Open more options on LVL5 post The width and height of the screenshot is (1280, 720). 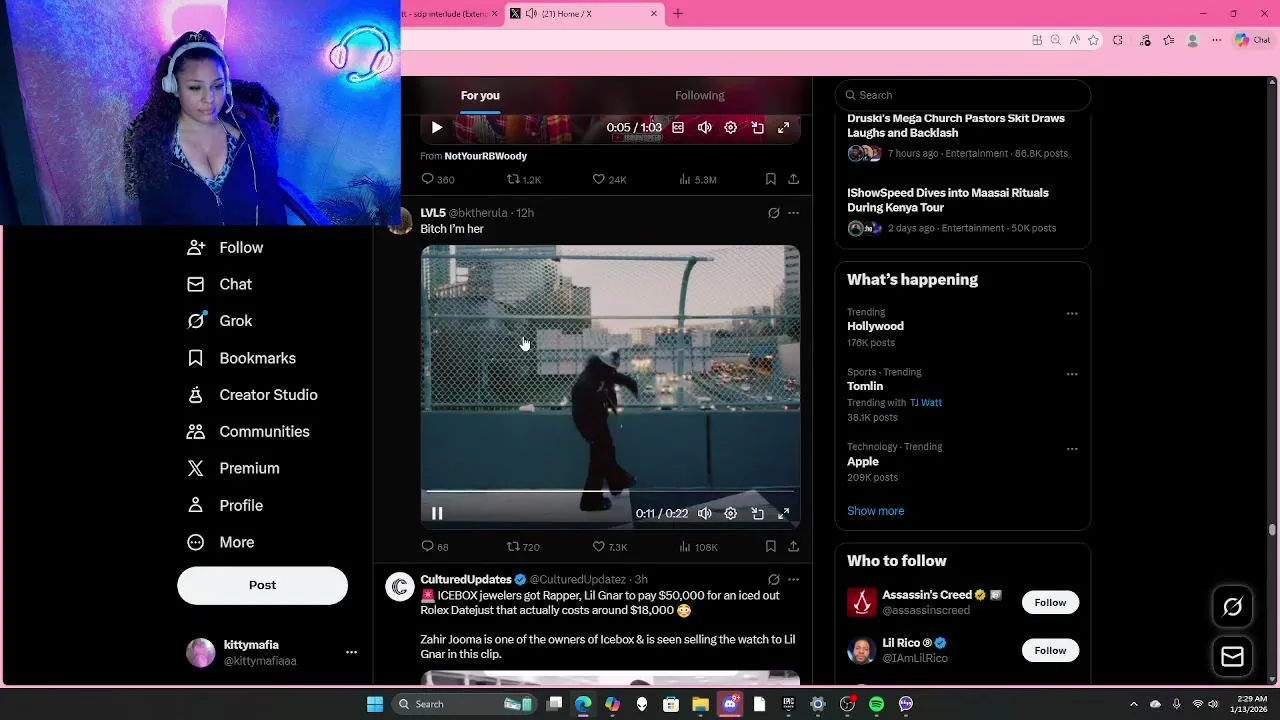793,213
